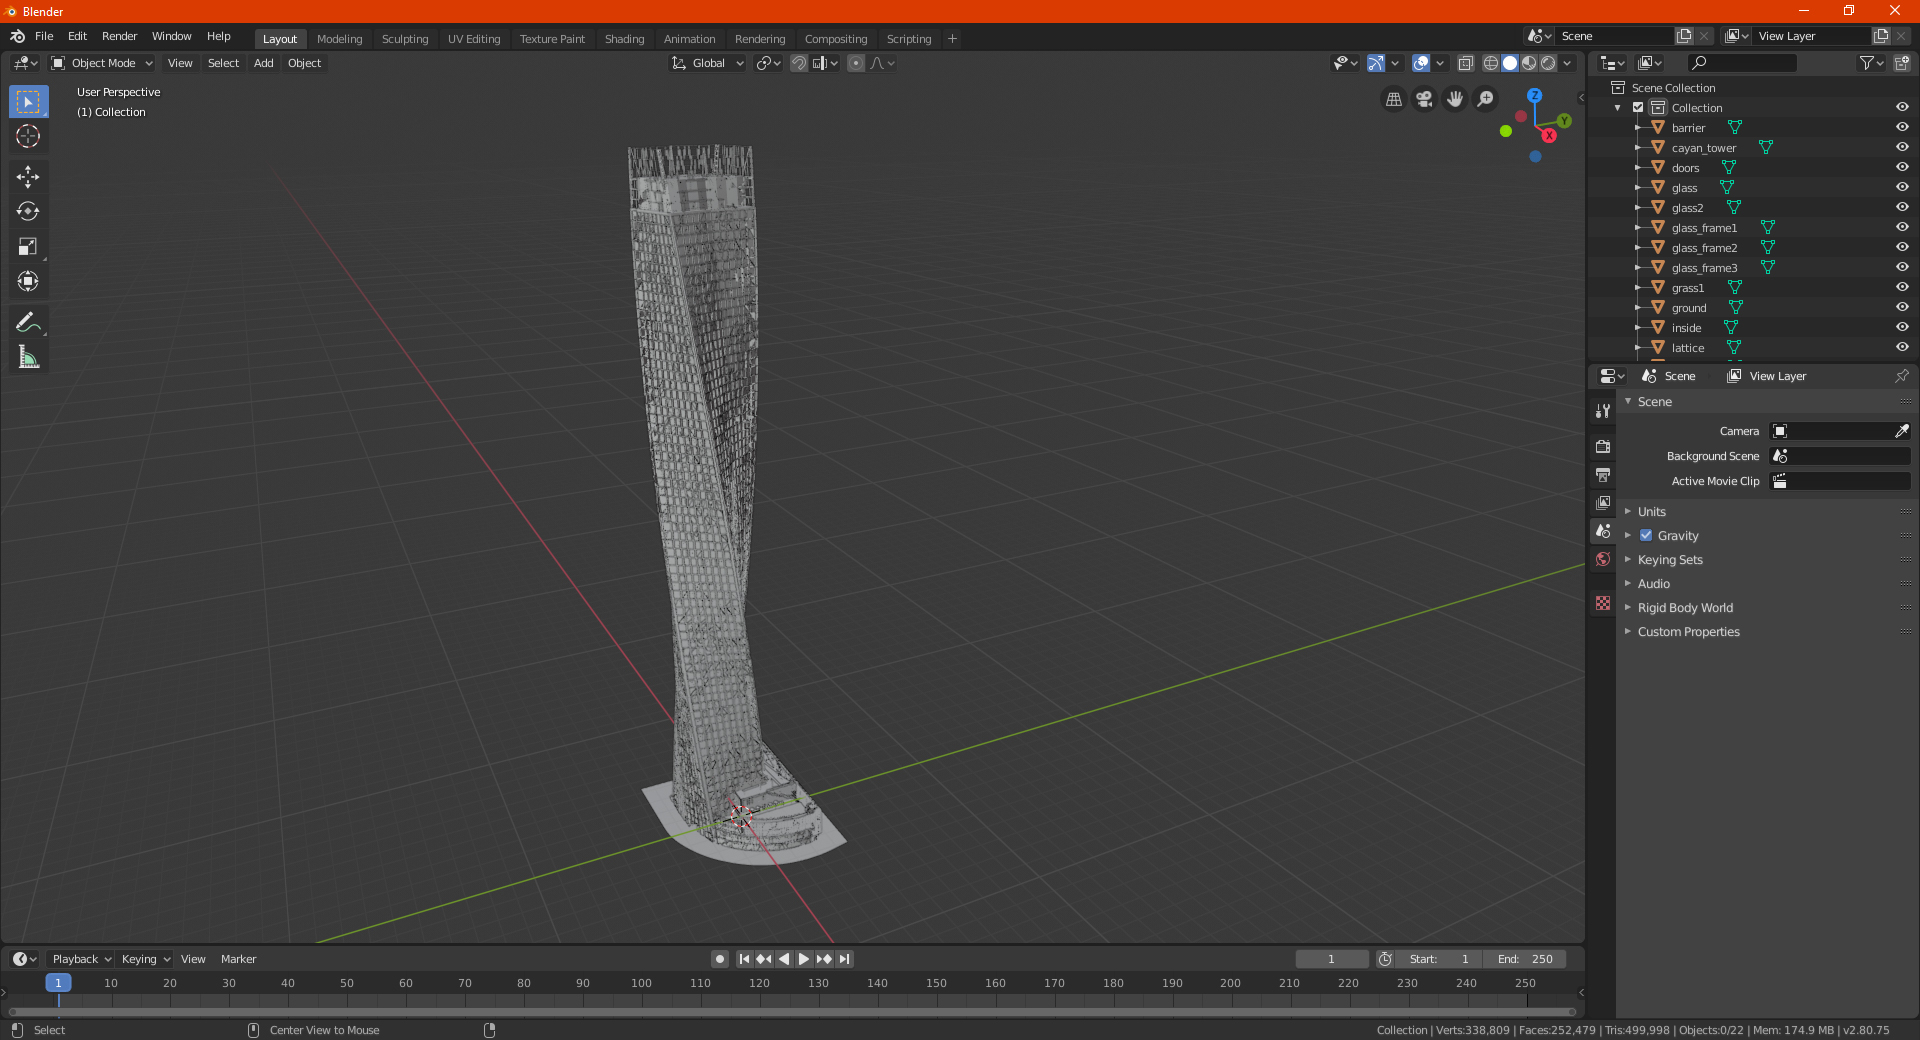
Task: Select the Measure tool
Action: tap(28, 357)
